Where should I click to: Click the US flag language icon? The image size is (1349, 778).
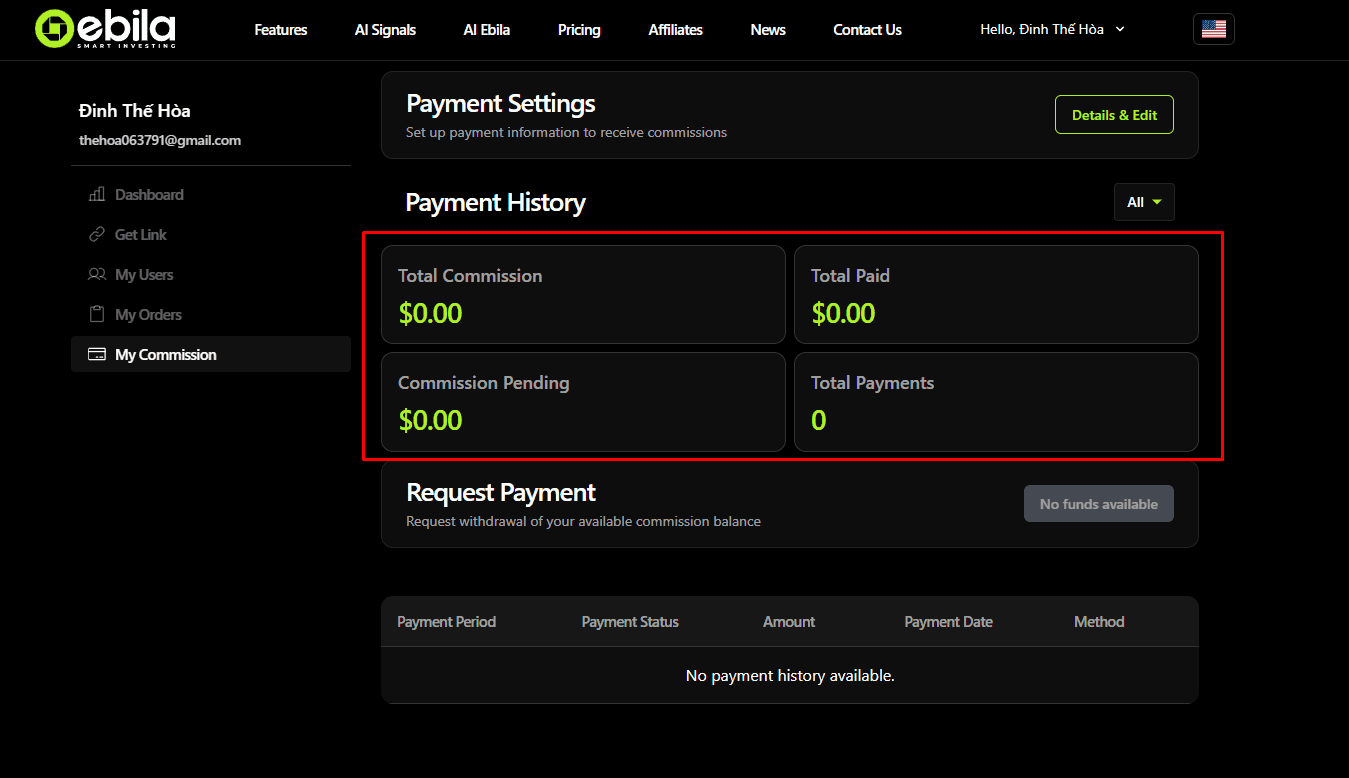click(1213, 29)
